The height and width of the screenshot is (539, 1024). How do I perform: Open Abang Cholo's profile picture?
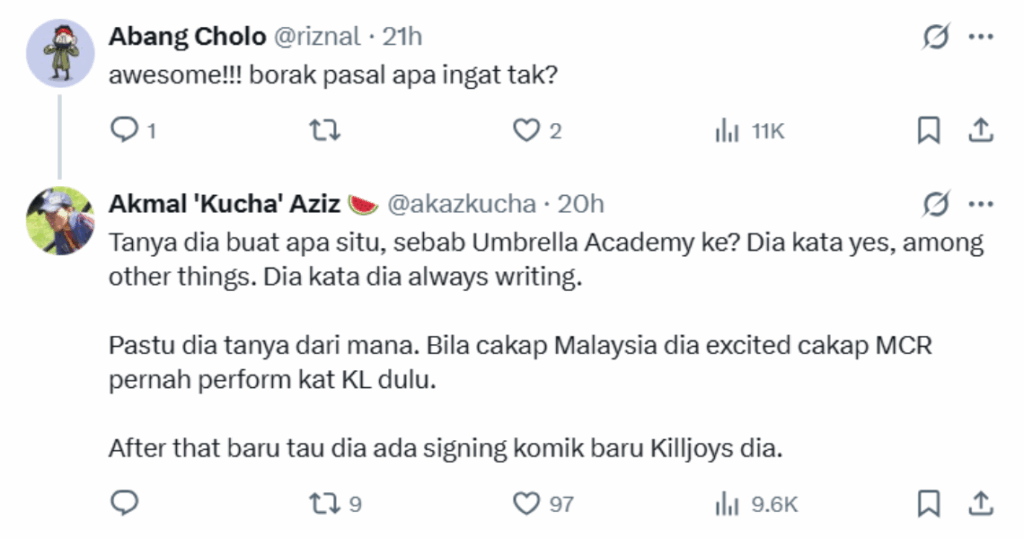tap(60, 53)
